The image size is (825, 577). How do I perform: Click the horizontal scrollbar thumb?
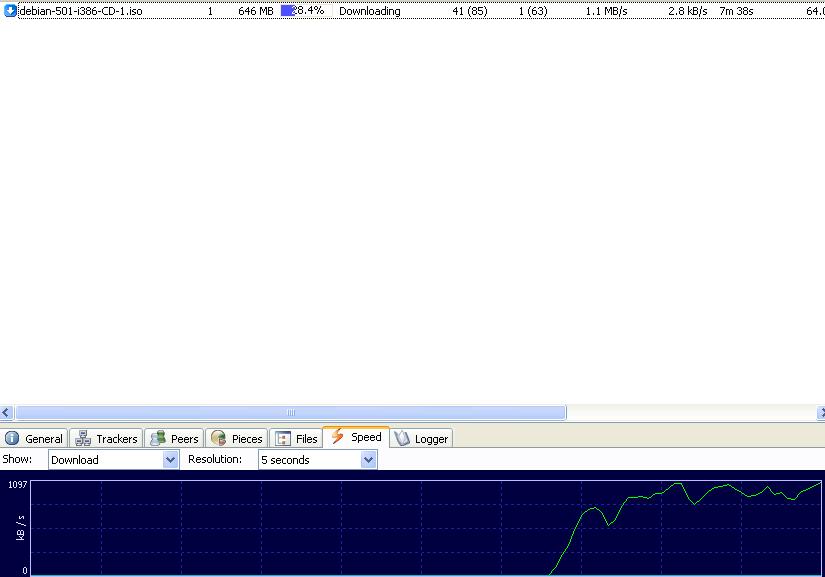[x=291, y=413]
